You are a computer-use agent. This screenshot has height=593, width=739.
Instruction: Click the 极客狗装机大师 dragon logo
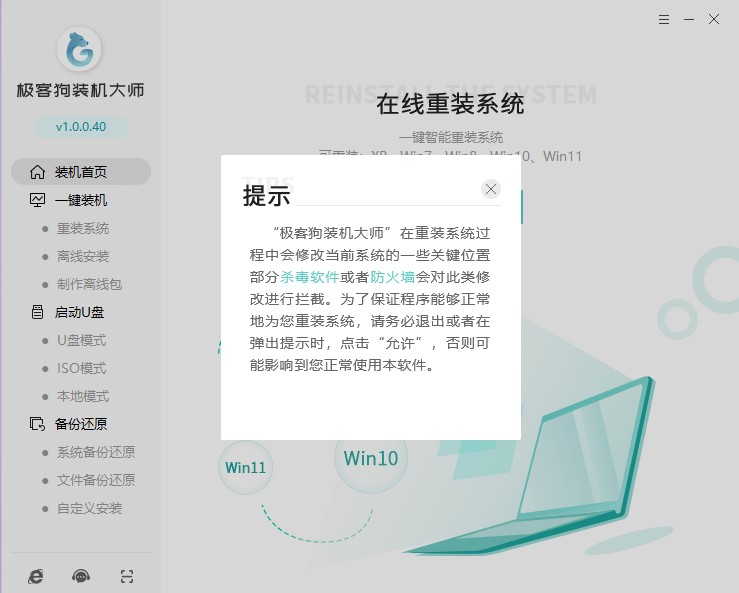[80, 51]
